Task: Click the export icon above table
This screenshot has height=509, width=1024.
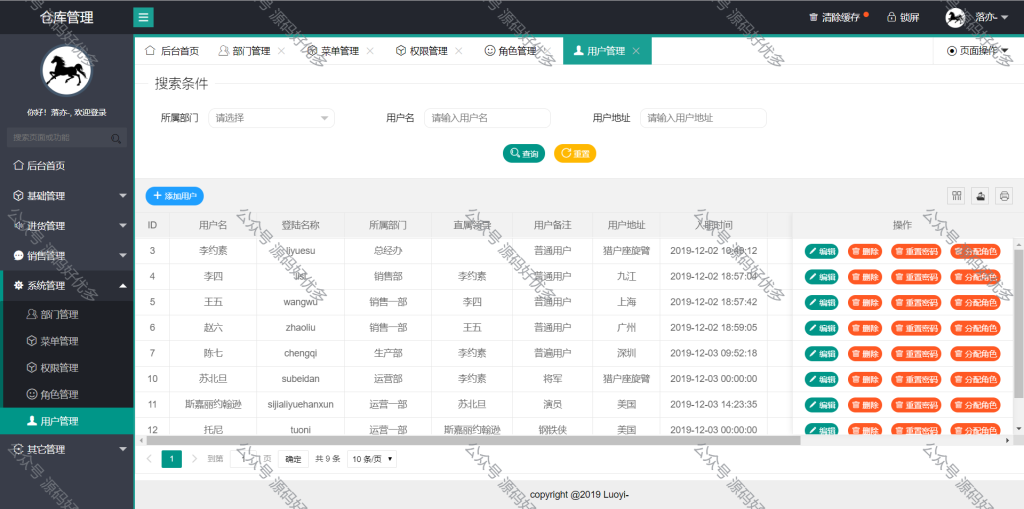Action: tap(980, 195)
